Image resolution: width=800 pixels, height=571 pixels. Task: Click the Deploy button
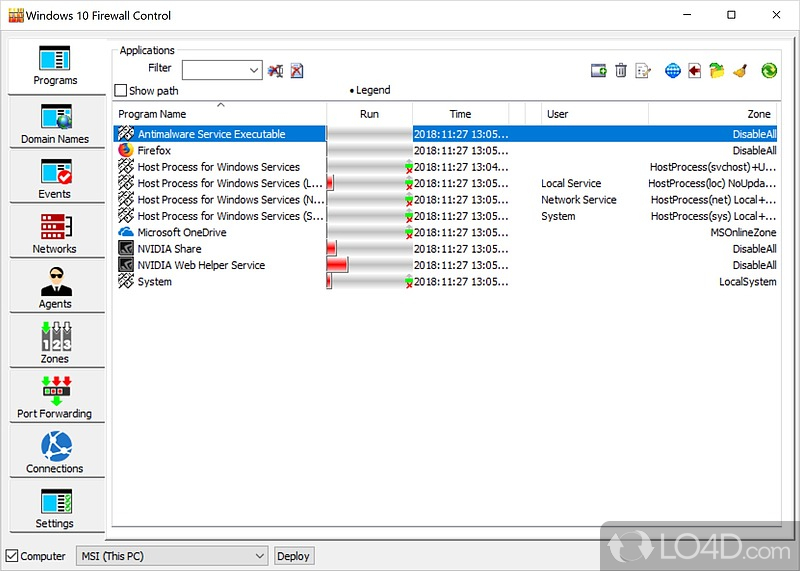(x=293, y=556)
